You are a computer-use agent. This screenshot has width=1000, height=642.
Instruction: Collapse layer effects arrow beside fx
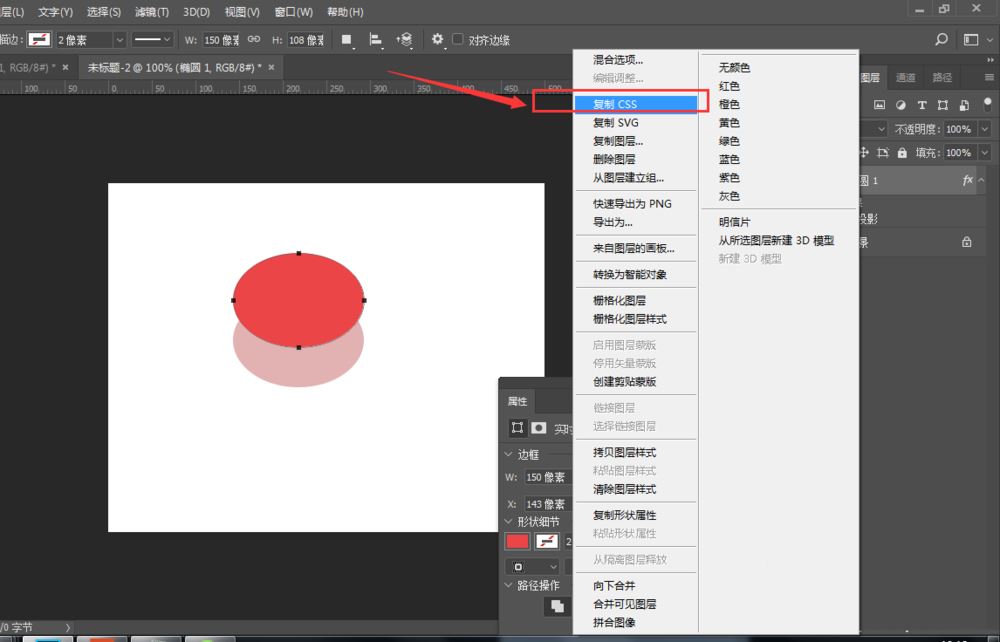[x=981, y=180]
